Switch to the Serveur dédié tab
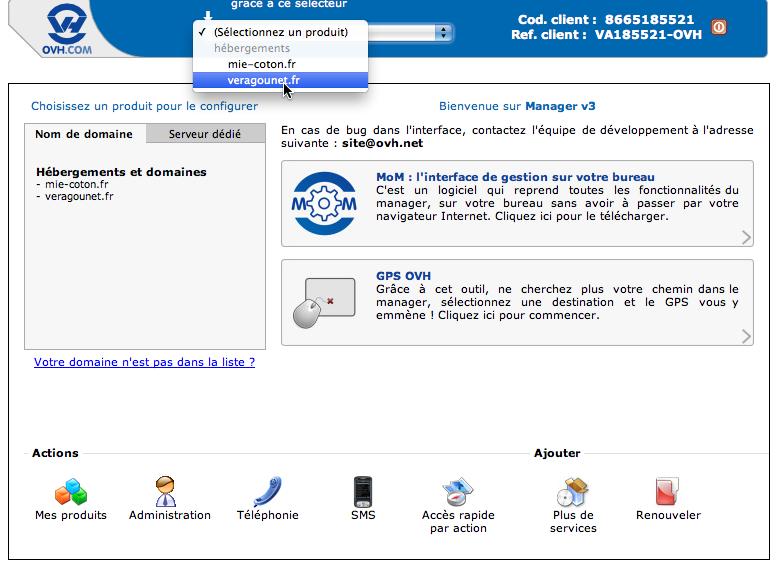The height and width of the screenshot is (565, 780). click(205, 134)
